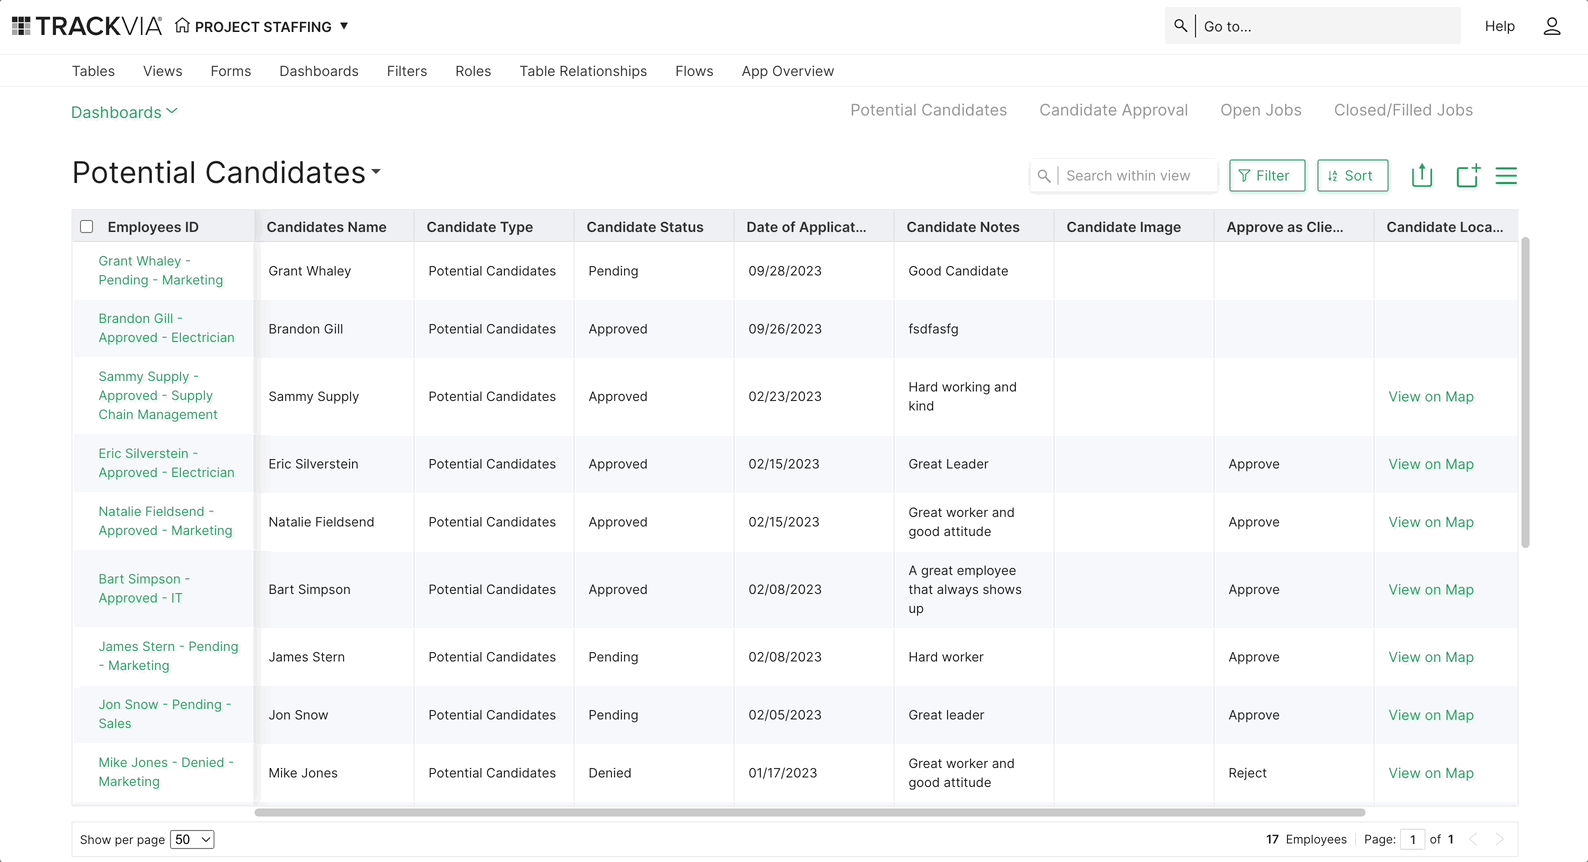Click the next page arrow
The width and height of the screenshot is (1588, 862).
[1499, 839]
